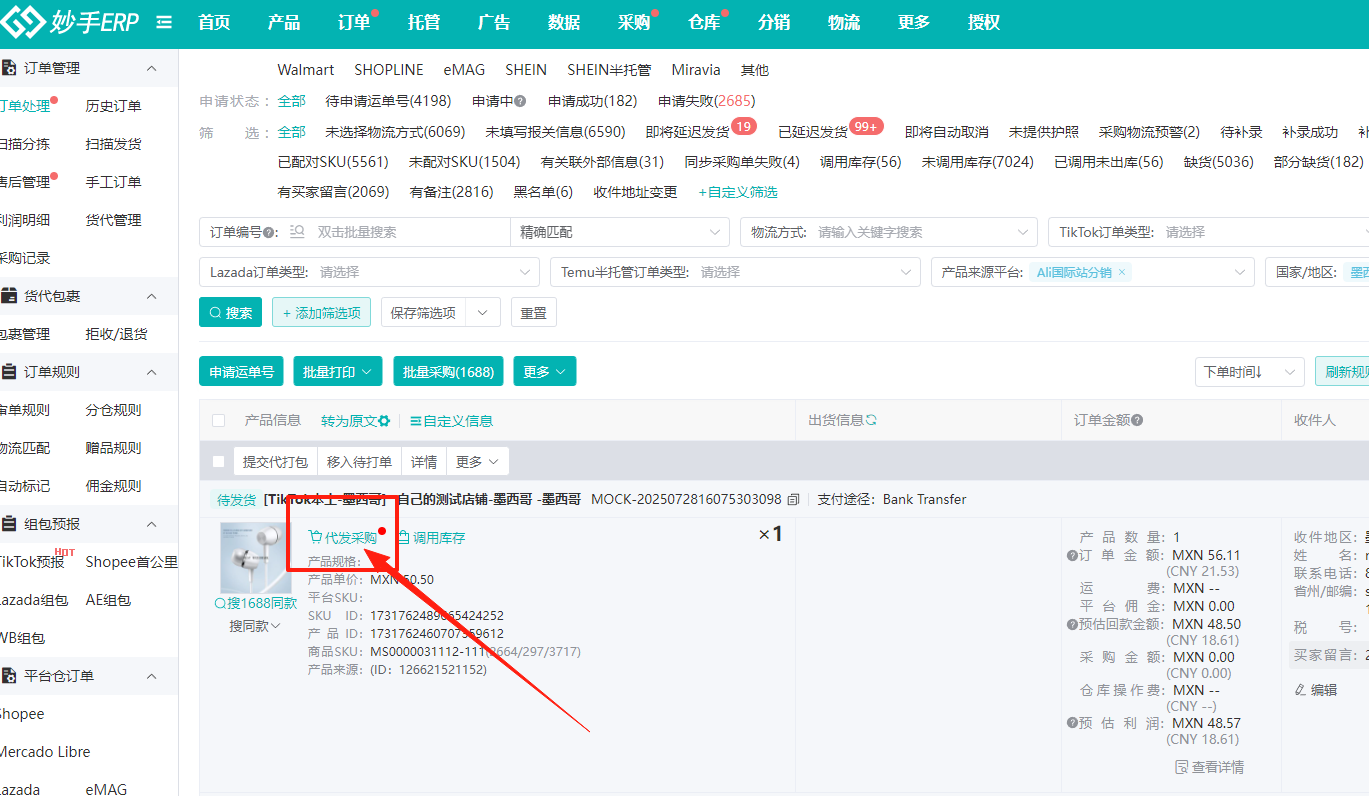Image resolution: width=1369 pixels, height=796 pixels.
Task: Collapse the 货代包裹 sidebar section
Action: (x=152, y=296)
